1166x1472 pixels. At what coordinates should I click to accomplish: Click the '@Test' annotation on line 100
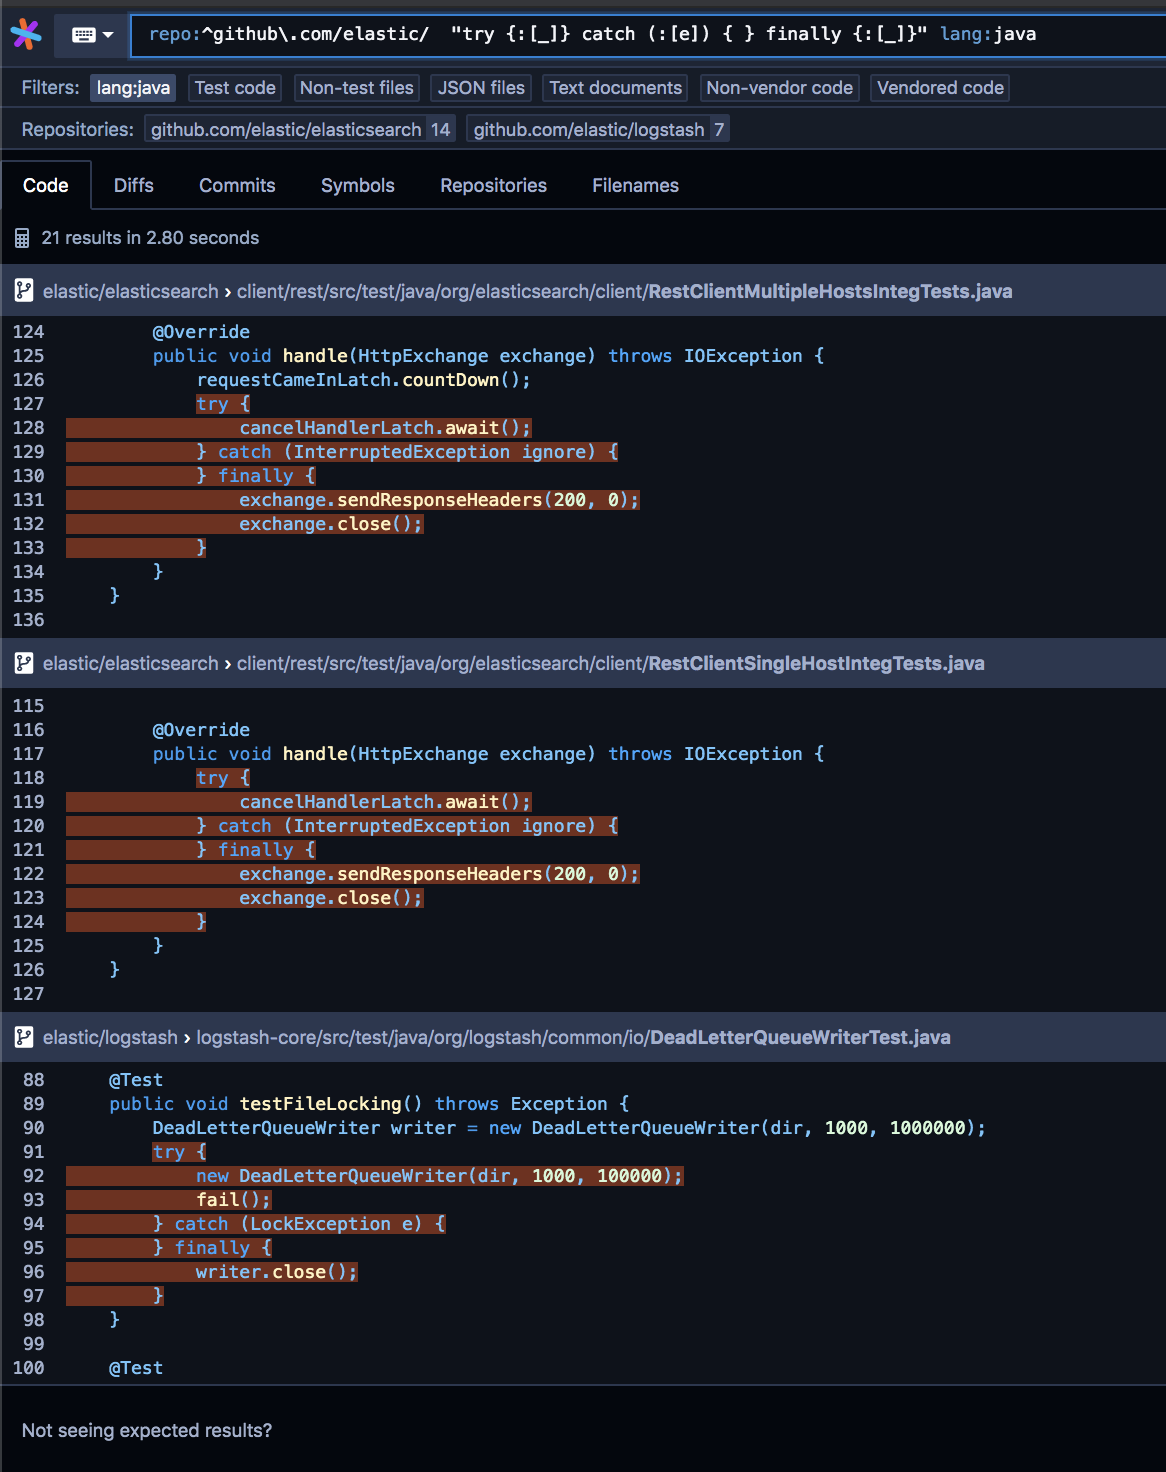(136, 1368)
